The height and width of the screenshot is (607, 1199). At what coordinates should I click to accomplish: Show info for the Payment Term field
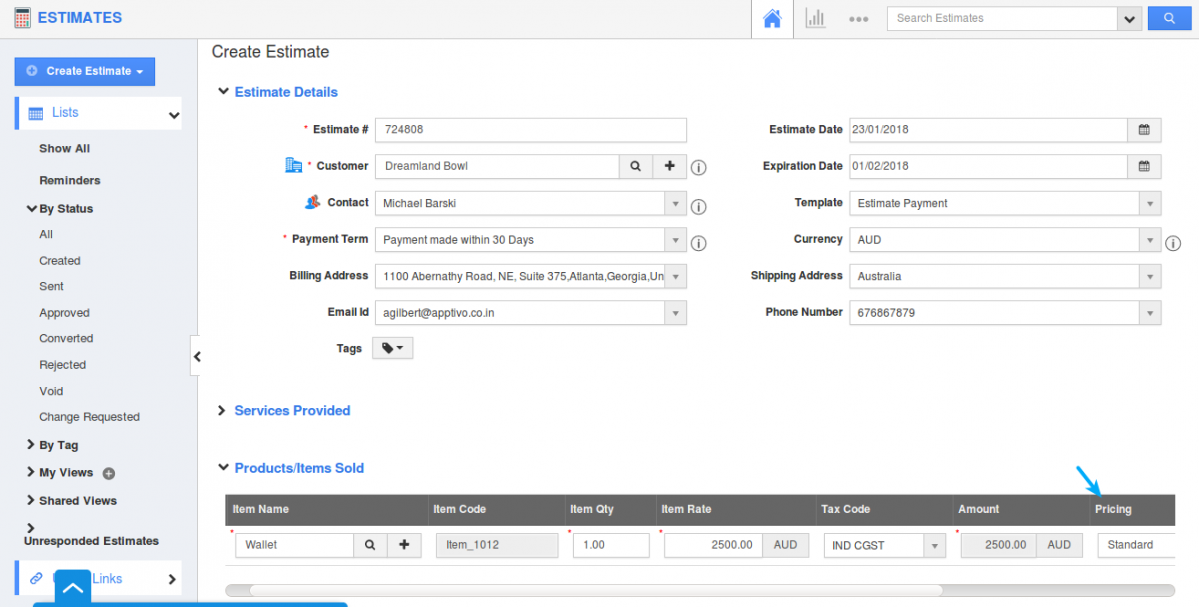coord(698,243)
